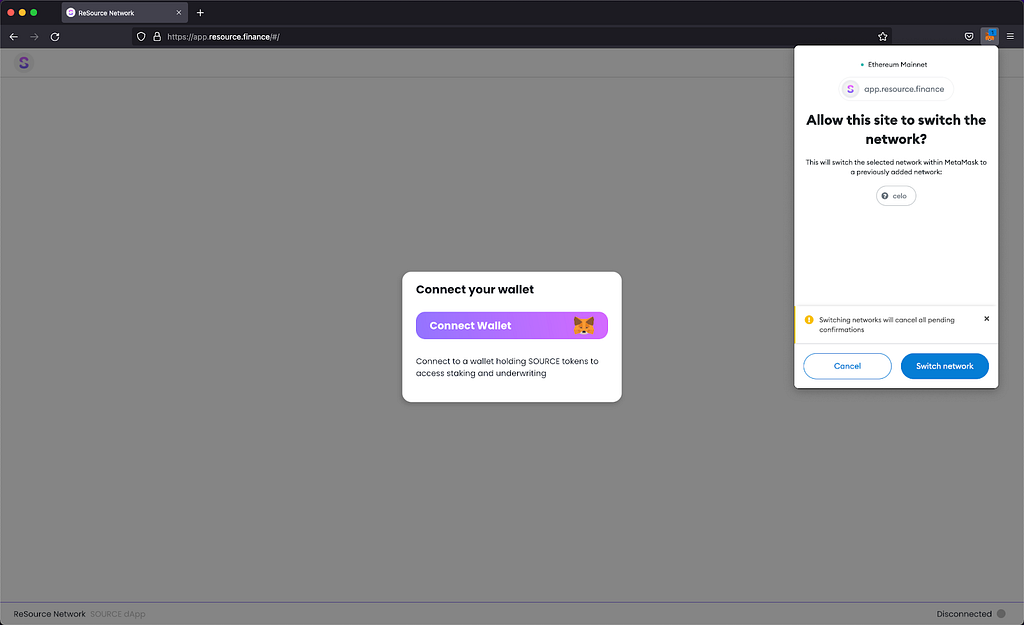
Task: Click the app.resource.finance site chip
Action: [x=895, y=89]
